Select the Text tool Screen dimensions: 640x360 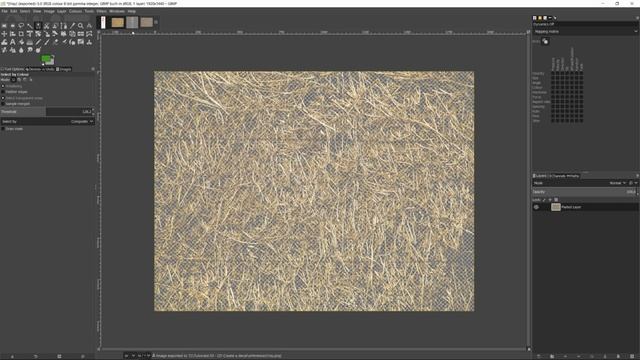[x=13, y=42]
